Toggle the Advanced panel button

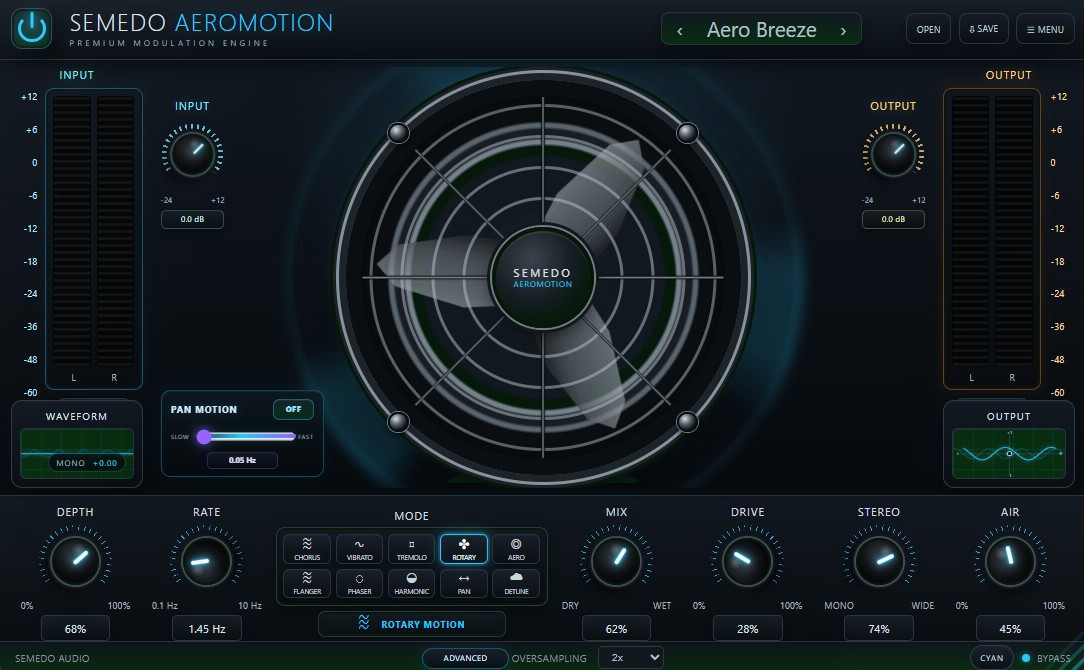coord(465,658)
